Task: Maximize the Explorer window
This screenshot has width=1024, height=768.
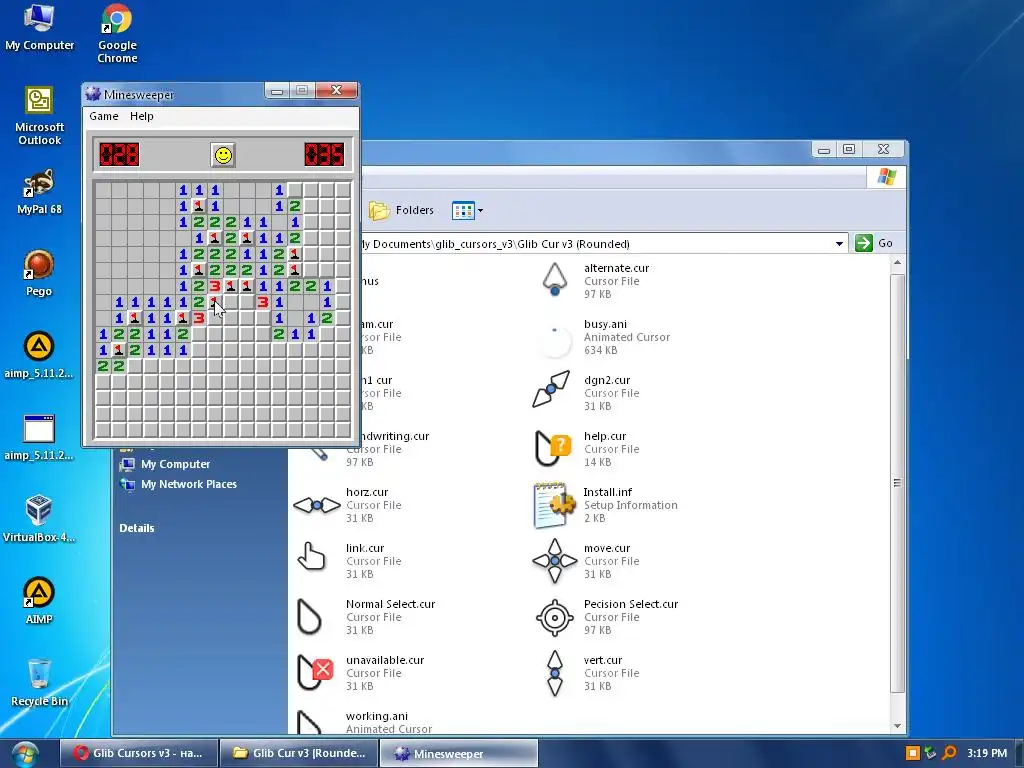Action: (x=849, y=150)
